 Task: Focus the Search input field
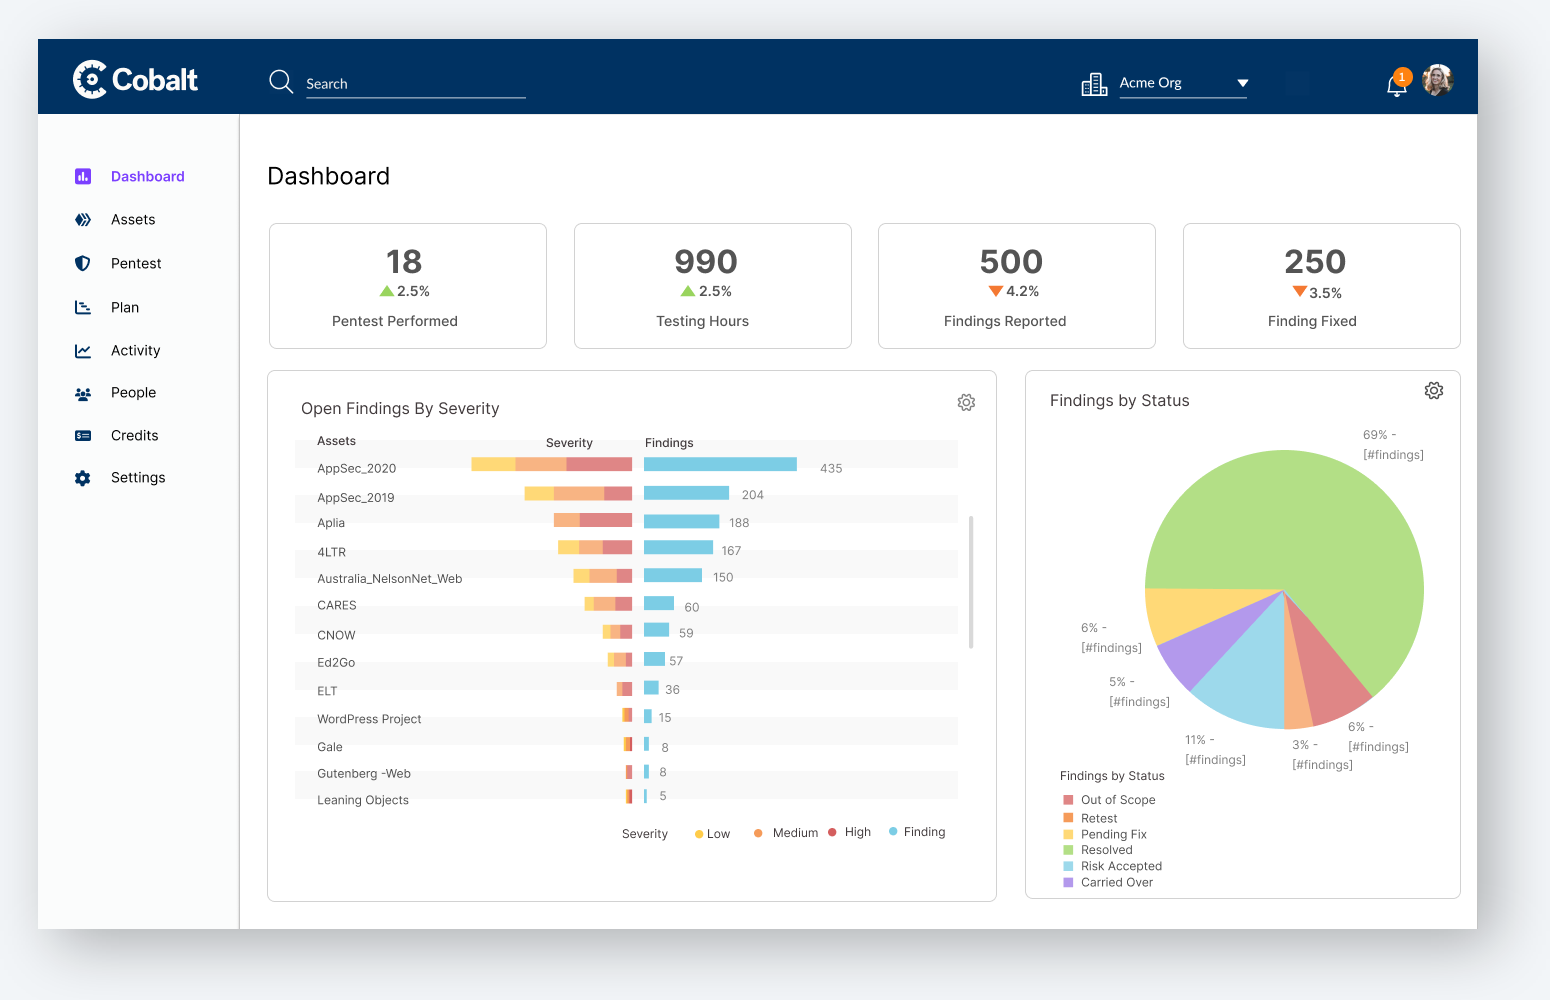(415, 84)
